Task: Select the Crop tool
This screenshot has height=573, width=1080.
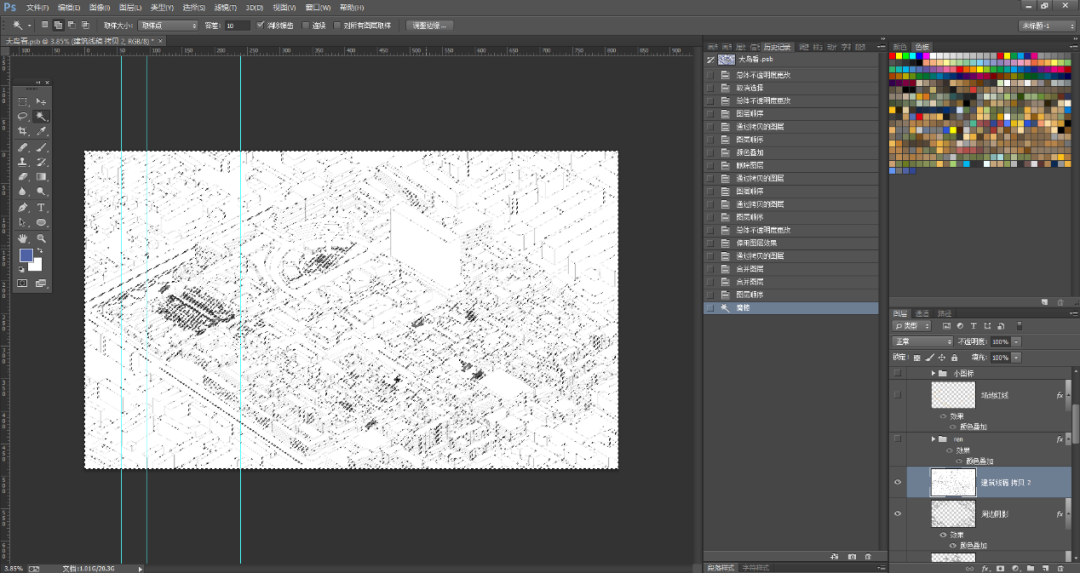Action: pos(23,131)
